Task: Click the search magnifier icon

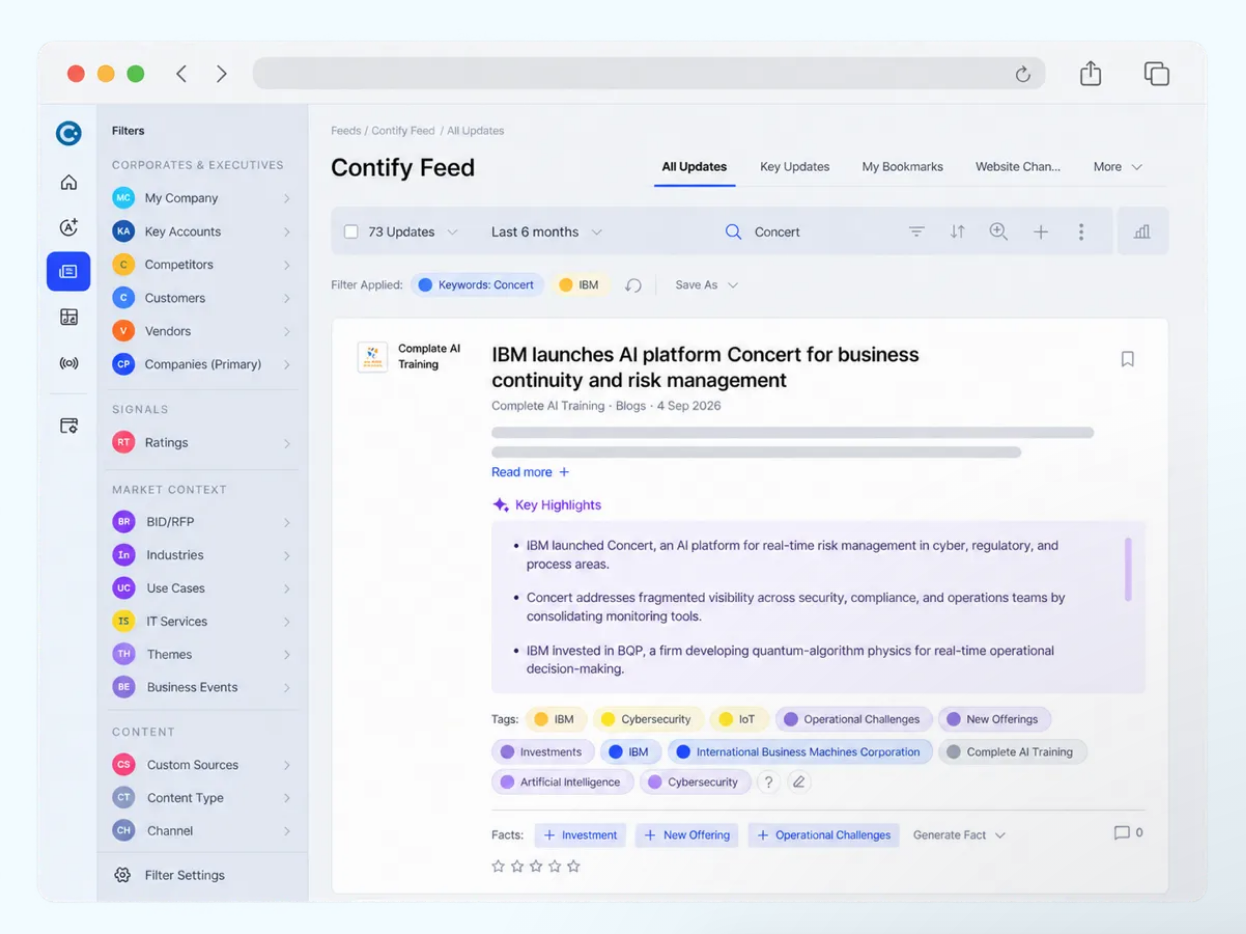Action: [x=733, y=232]
